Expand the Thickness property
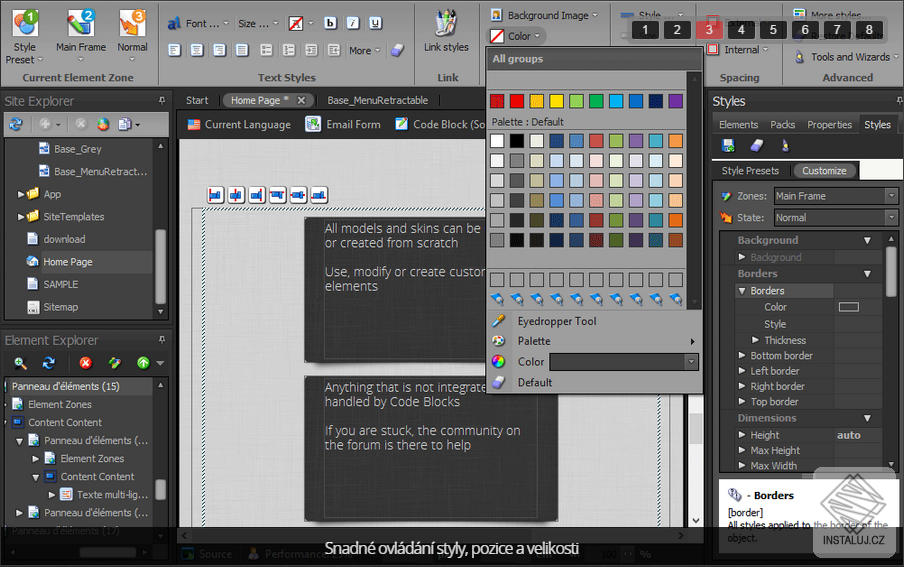This screenshot has height=567, width=904. pos(755,340)
